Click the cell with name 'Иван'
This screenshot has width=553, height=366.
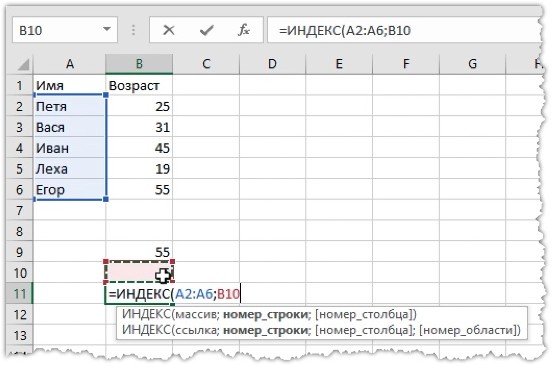(x=69, y=148)
